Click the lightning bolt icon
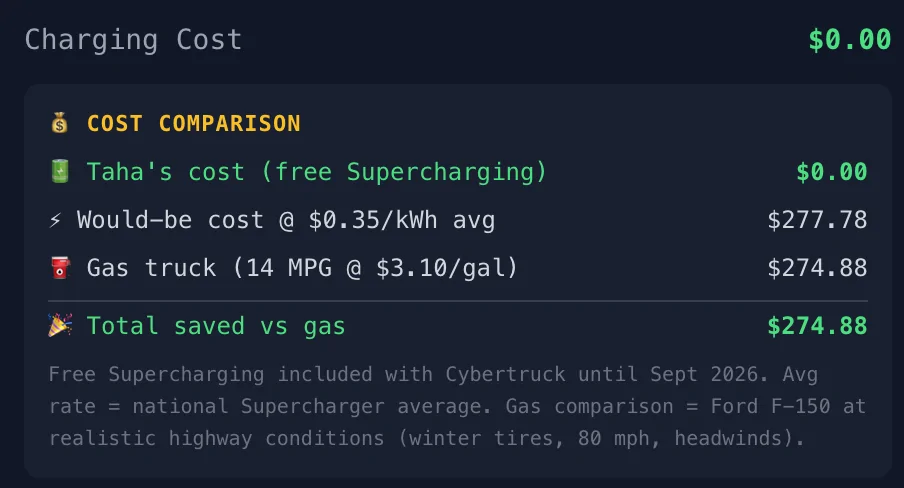The image size is (904, 488). click(55, 220)
